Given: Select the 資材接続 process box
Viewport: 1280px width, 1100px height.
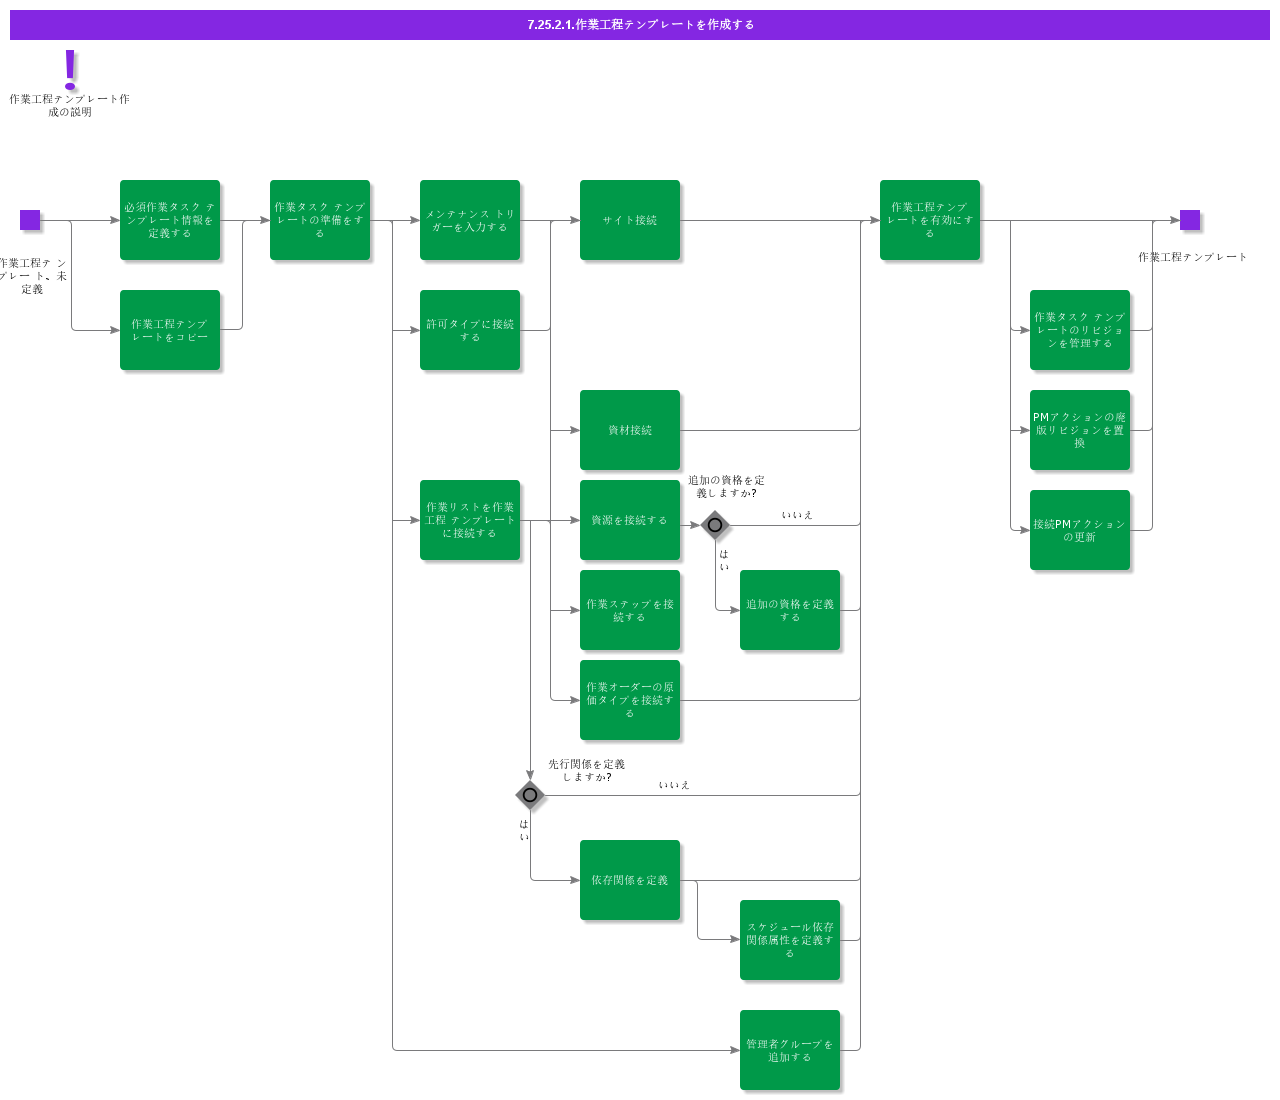Looking at the screenshot, I should tap(630, 430).
